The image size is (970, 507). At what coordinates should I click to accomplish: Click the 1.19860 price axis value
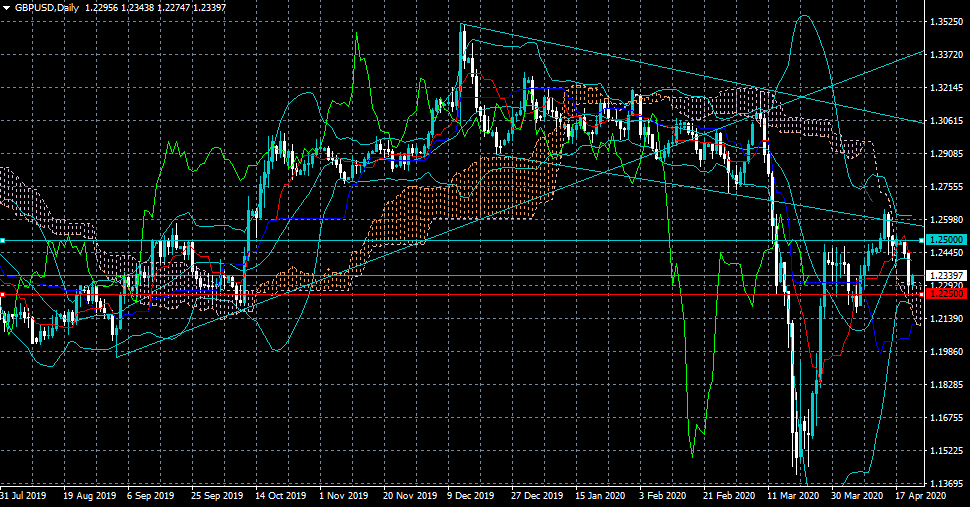pos(946,351)
